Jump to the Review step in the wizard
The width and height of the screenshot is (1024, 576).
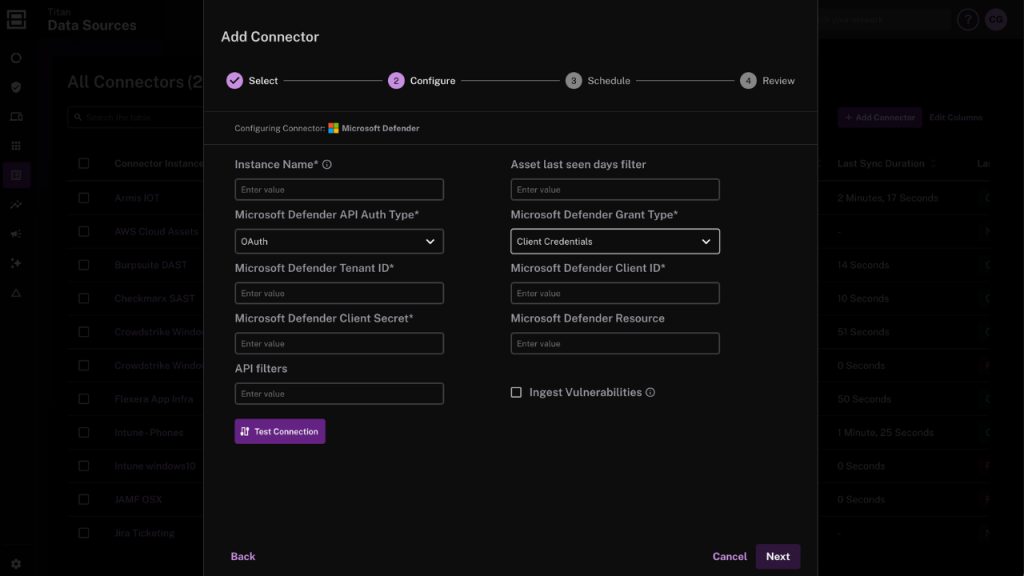768,81
